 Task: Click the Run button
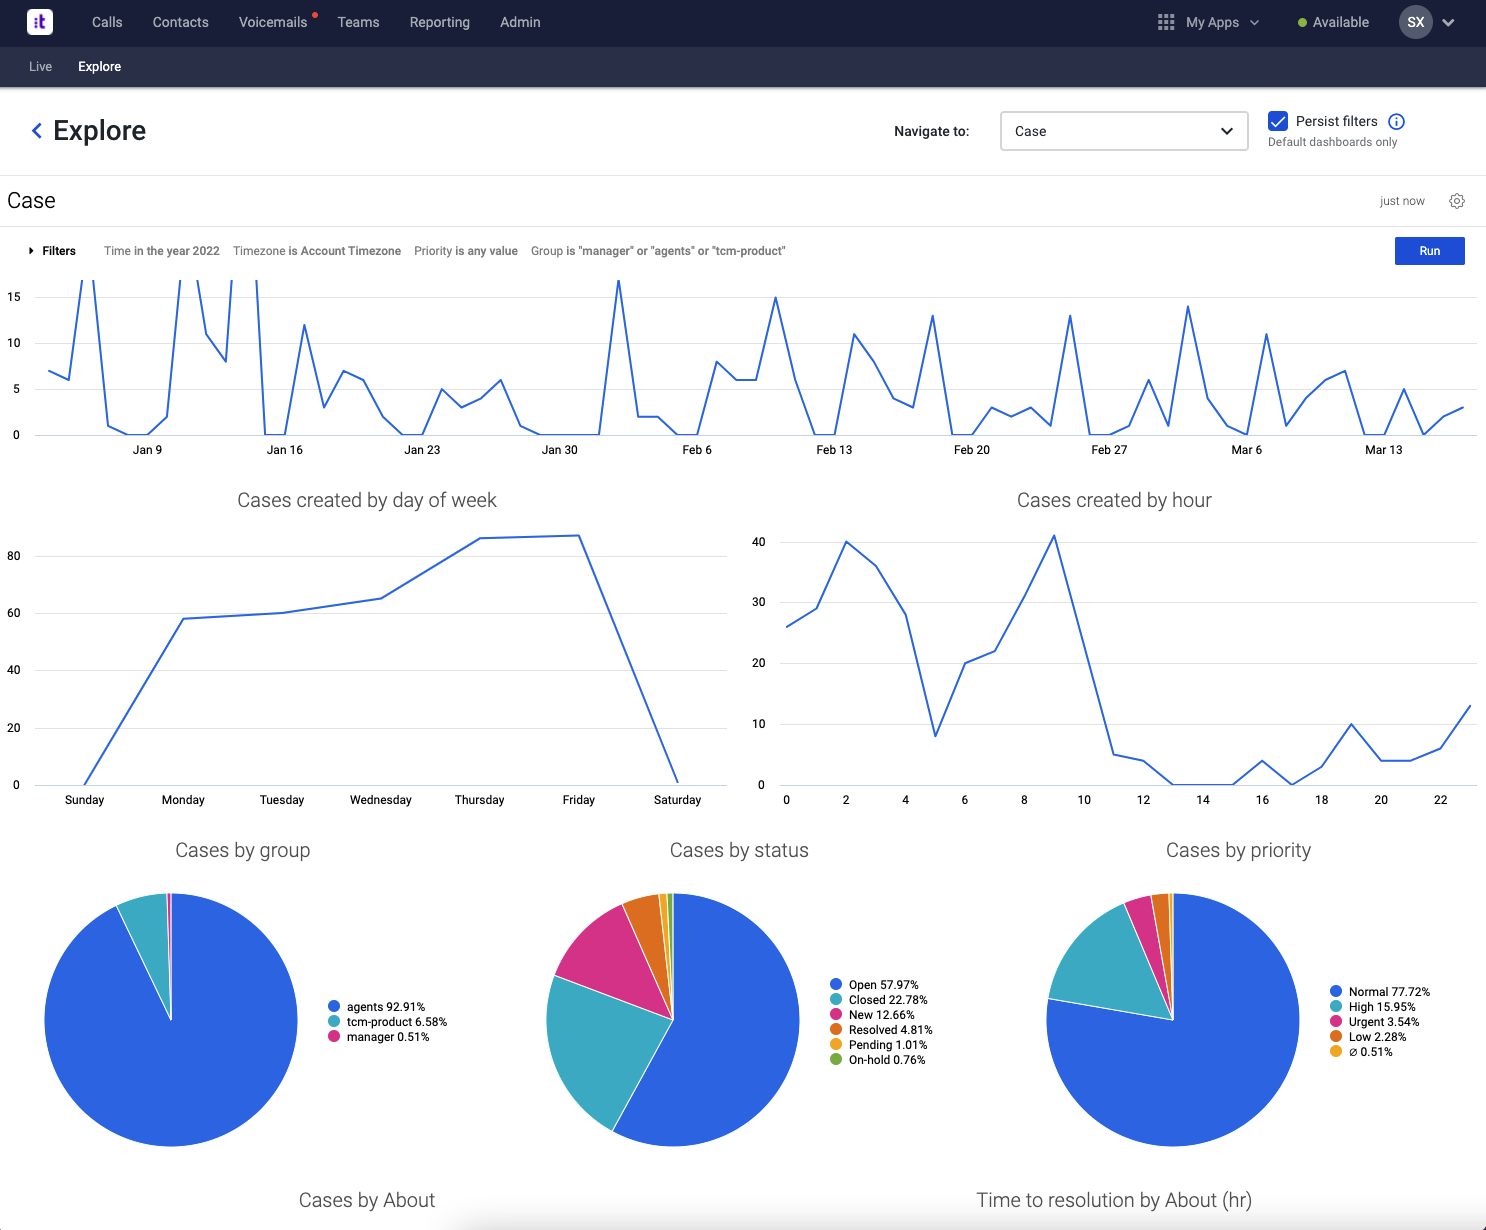(x=1429, y=251)
